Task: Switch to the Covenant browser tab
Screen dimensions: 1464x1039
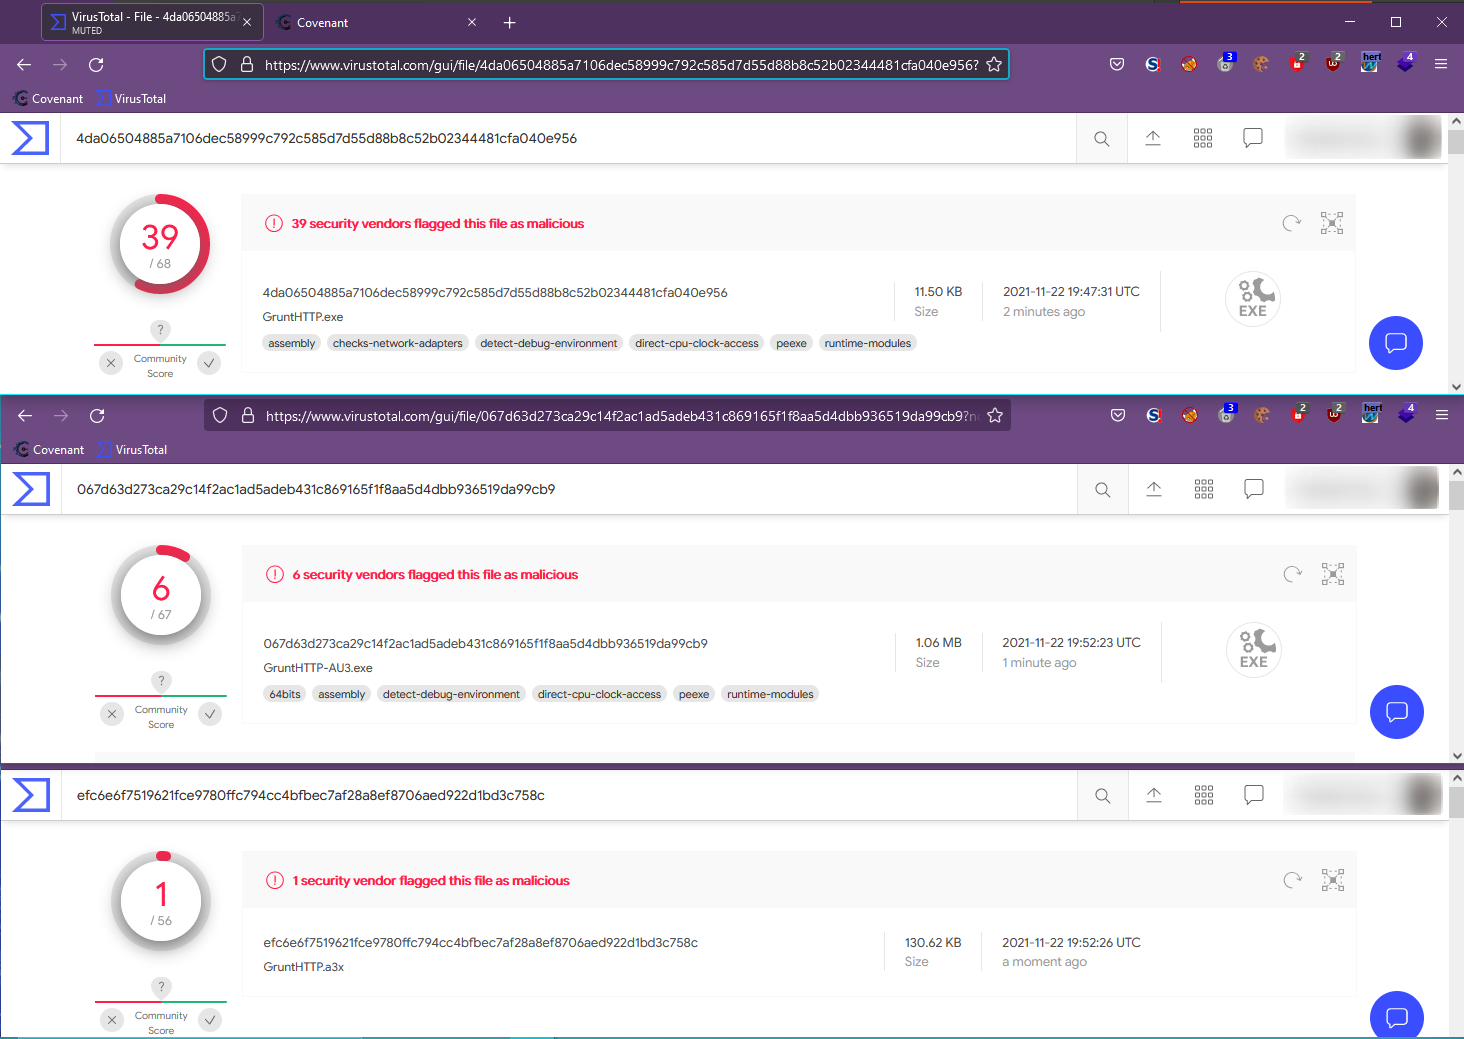Action: click(x=375, y=22)
